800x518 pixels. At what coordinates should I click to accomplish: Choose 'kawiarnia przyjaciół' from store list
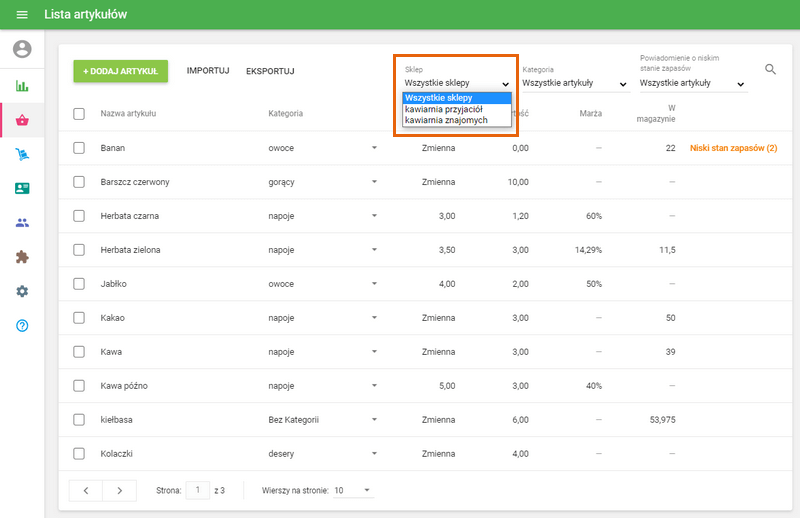pyautogui.click(x=444, y=109)
